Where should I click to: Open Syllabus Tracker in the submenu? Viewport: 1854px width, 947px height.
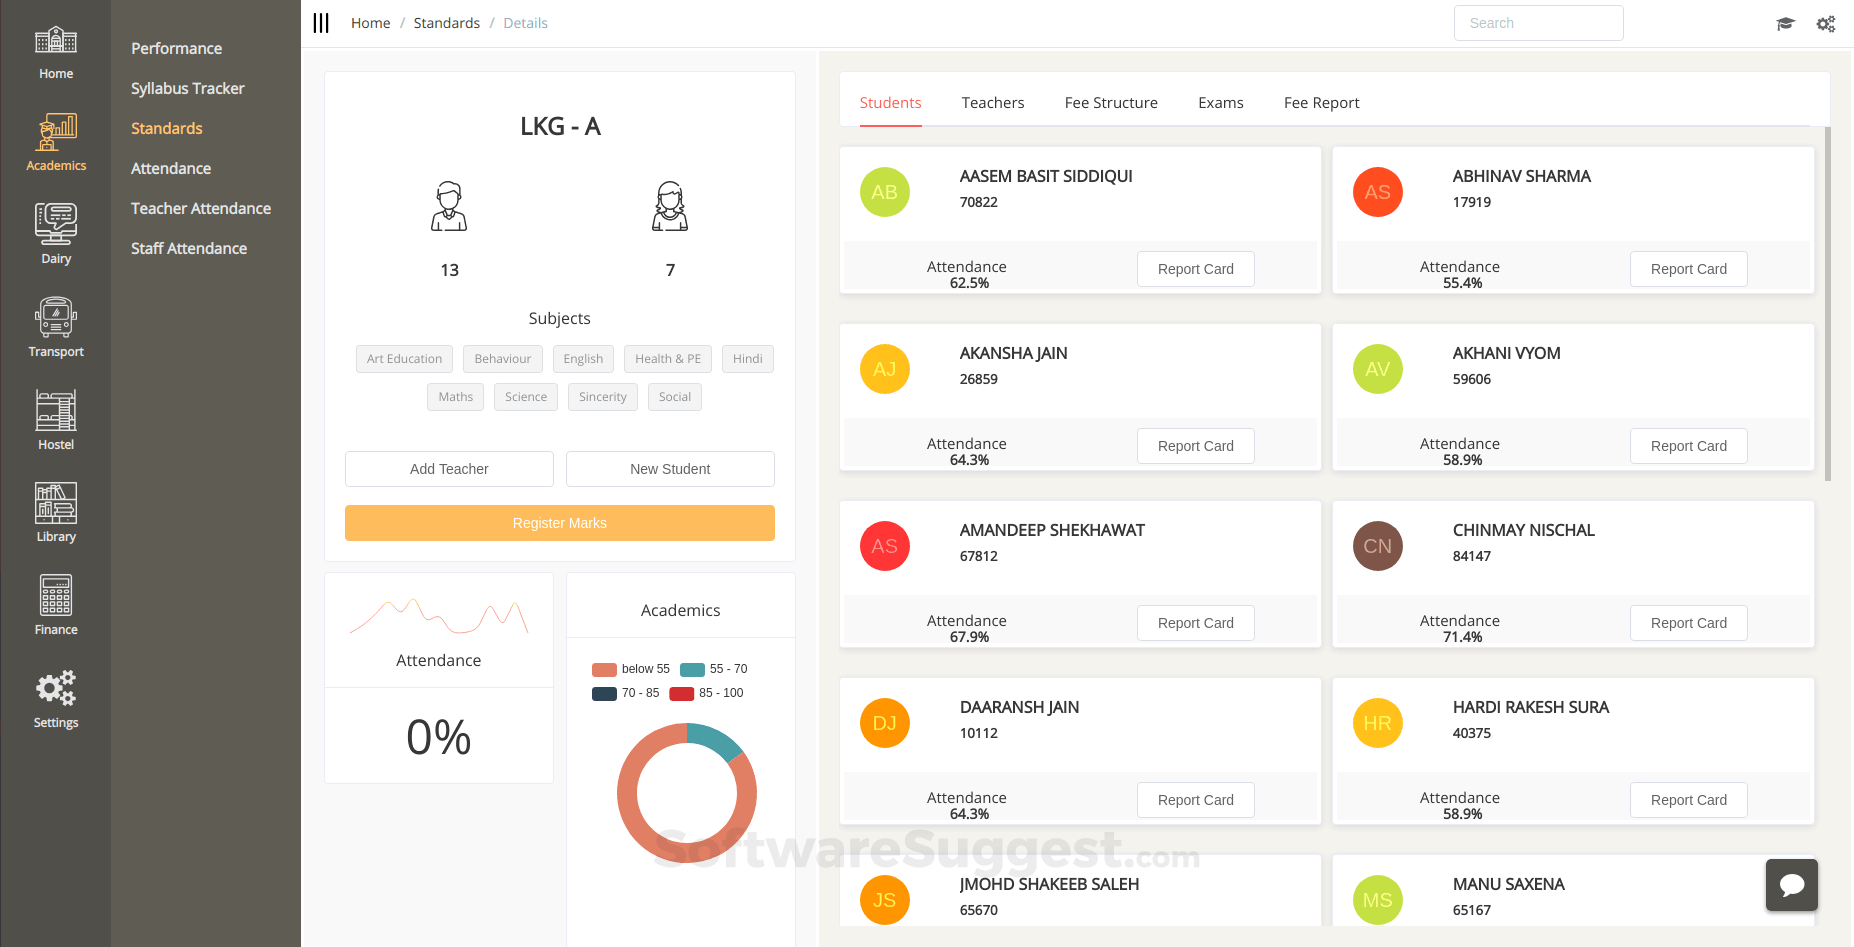coord(188,88)
